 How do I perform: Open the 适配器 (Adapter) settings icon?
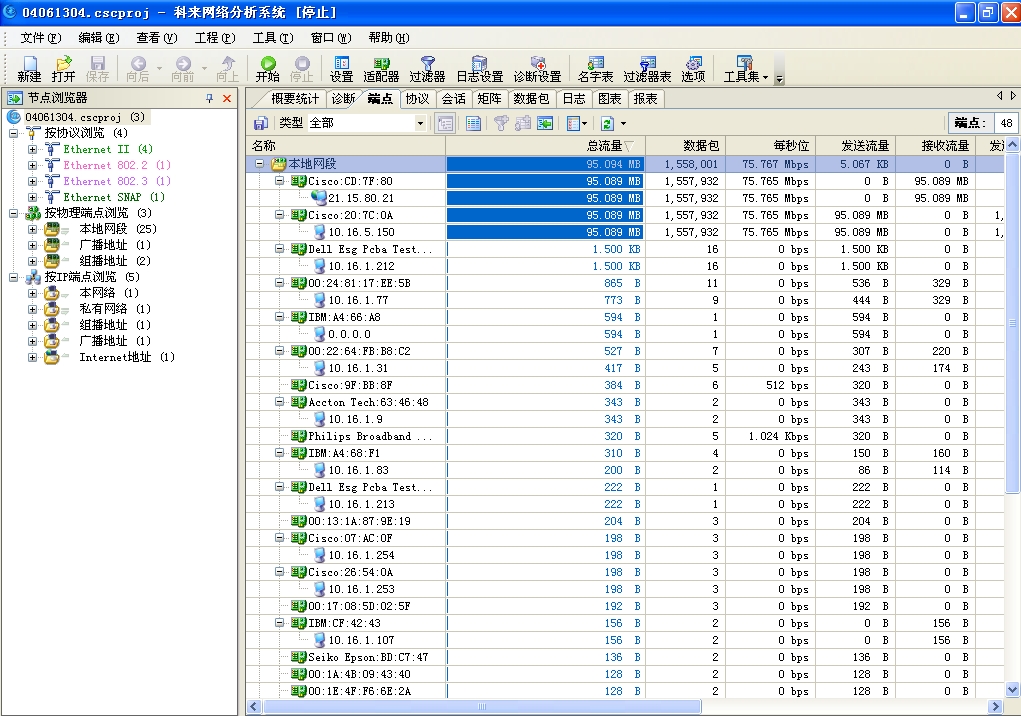point(381,68)
